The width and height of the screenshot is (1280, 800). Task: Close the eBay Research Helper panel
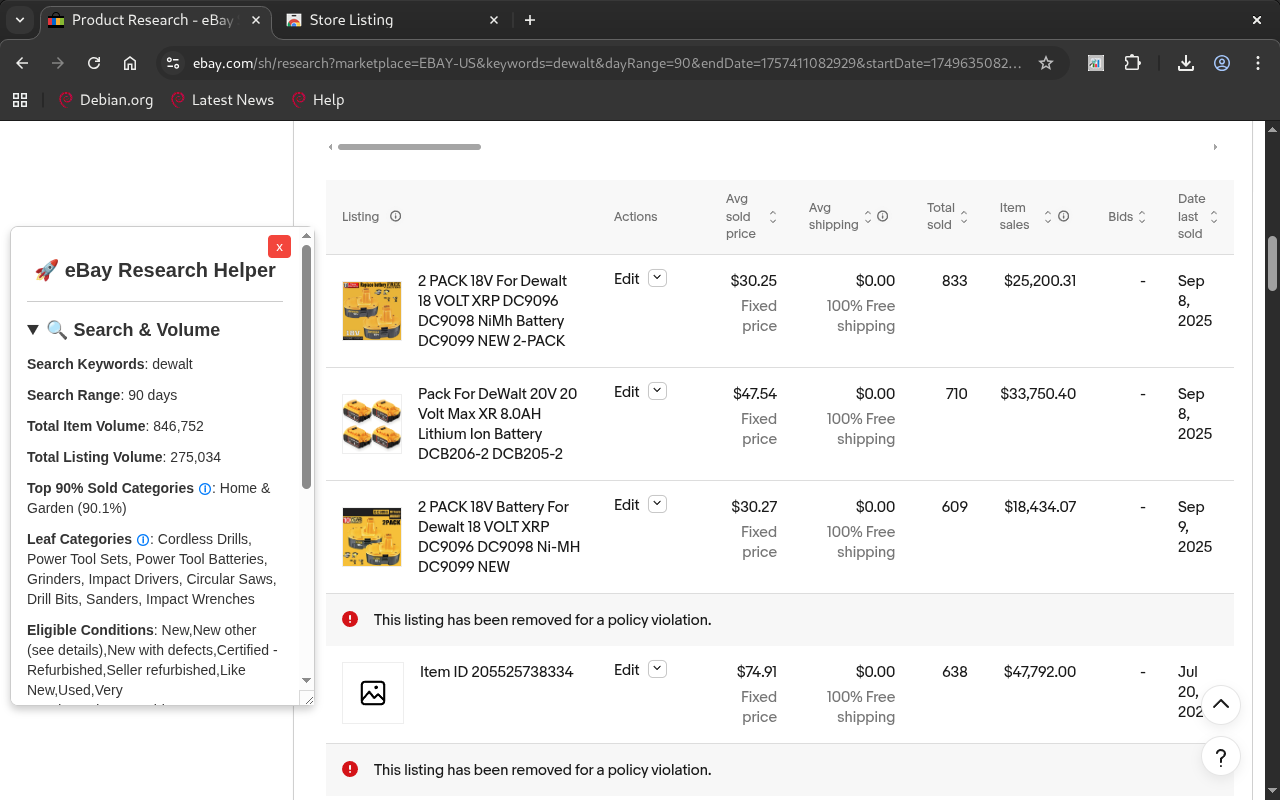(279, 246)
